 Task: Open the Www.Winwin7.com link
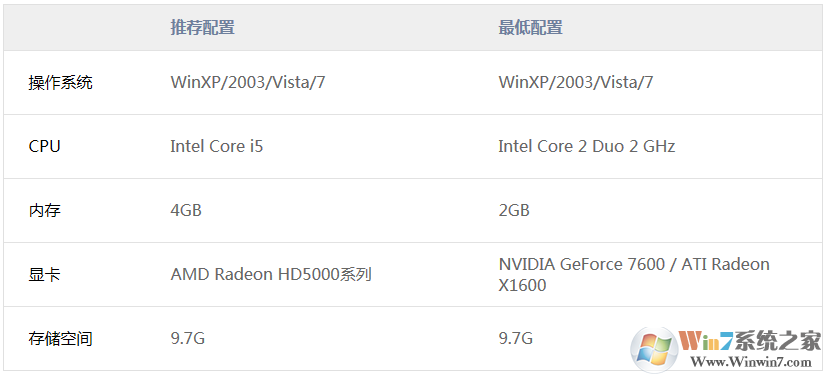tap(751, 362)
